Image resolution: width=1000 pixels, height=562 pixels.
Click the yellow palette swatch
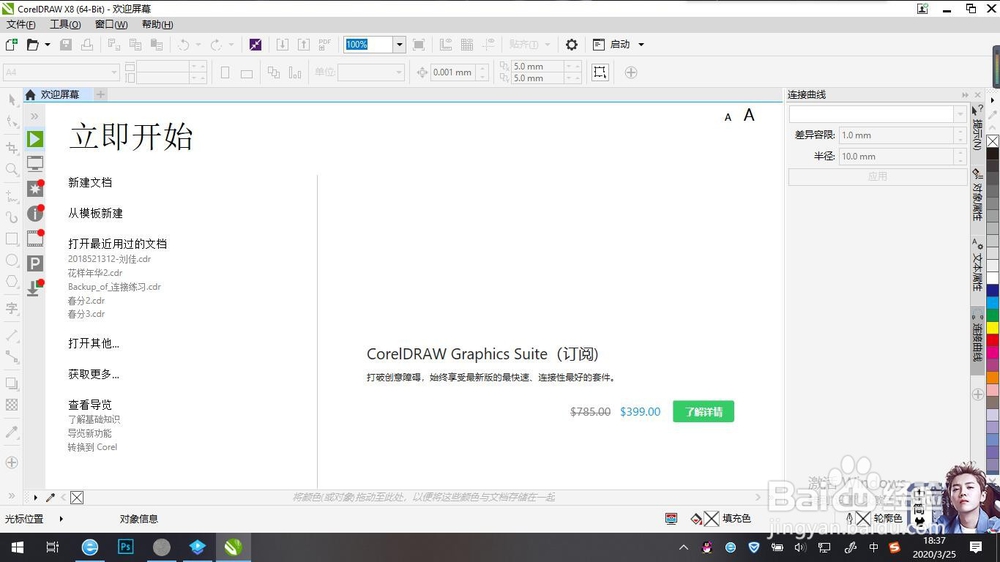point(993,328)
